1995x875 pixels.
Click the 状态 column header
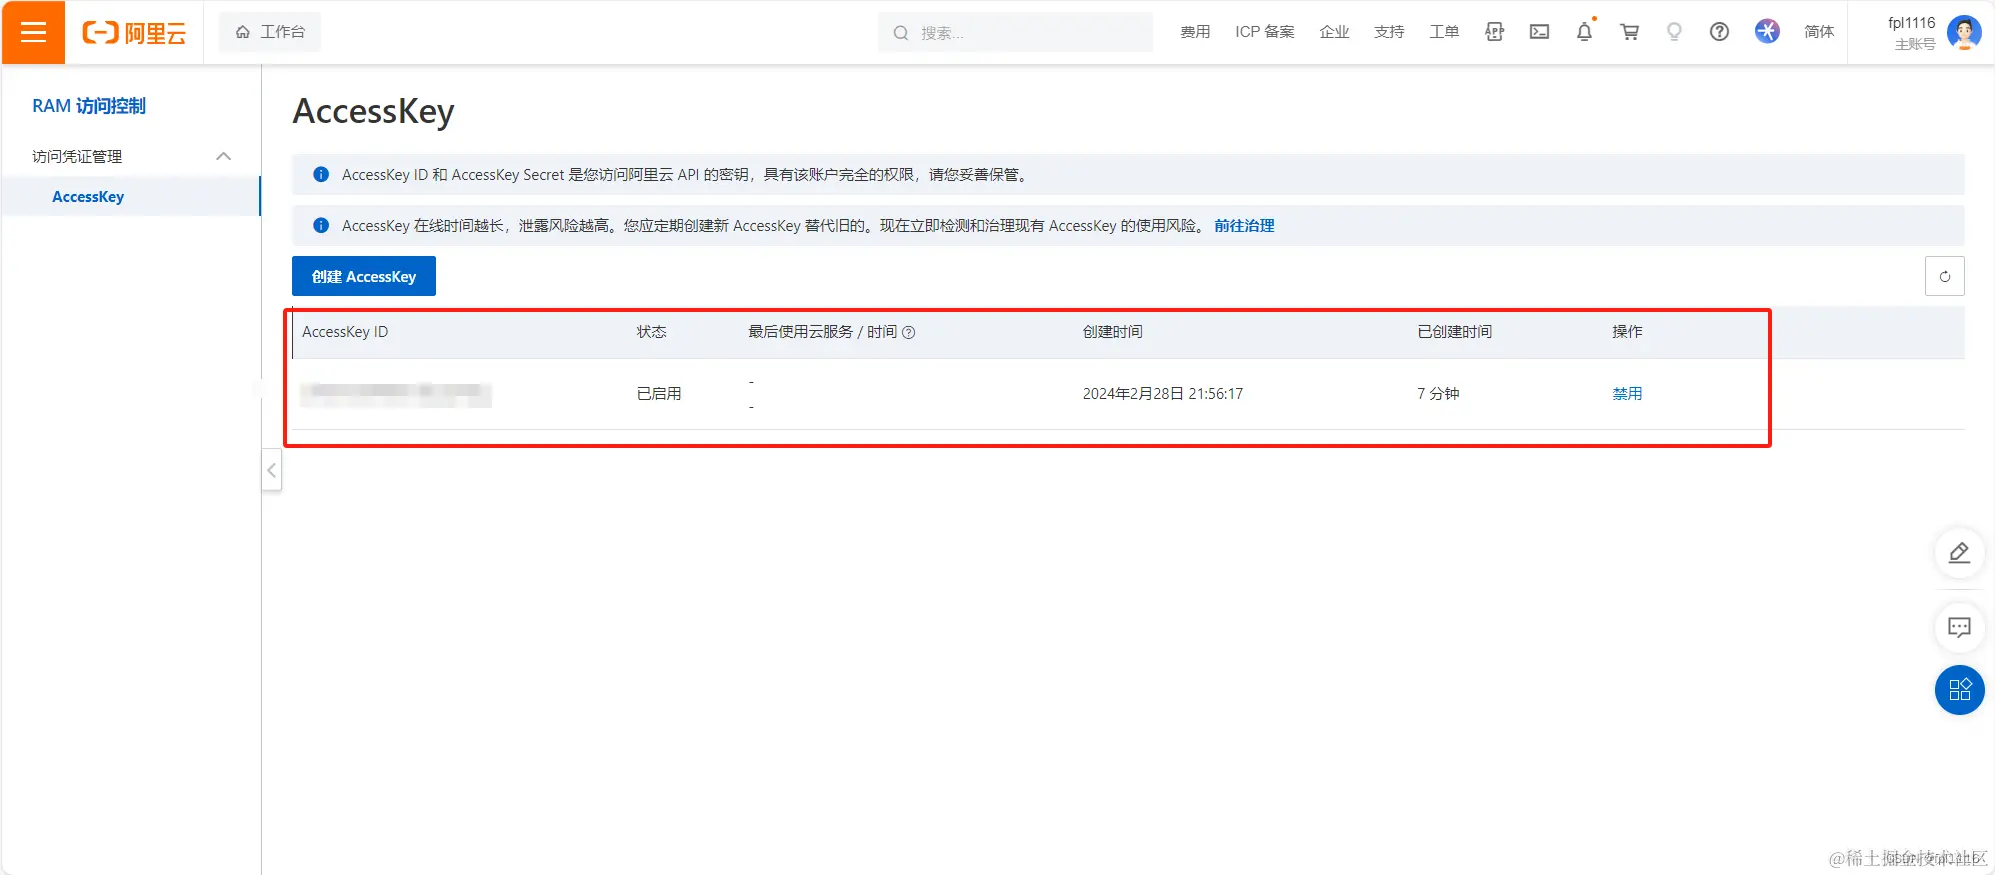point(651,332)
